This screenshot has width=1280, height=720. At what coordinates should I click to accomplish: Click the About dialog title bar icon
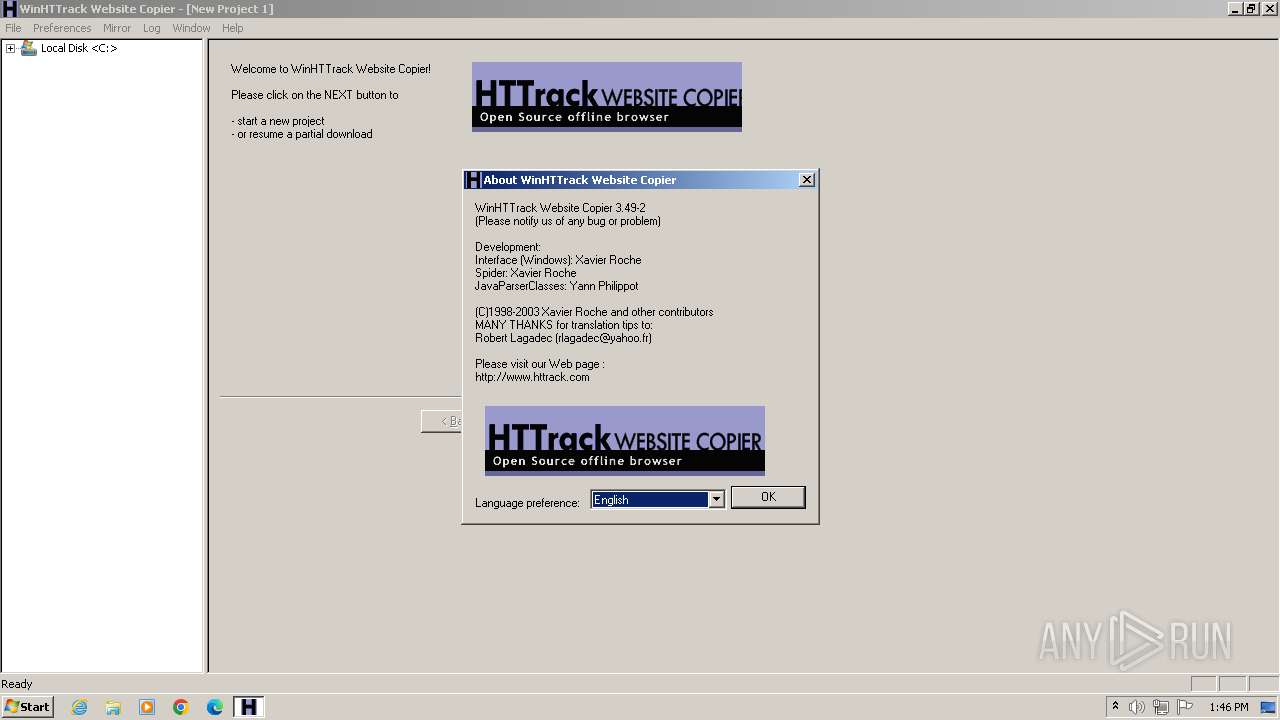point(473,180)
